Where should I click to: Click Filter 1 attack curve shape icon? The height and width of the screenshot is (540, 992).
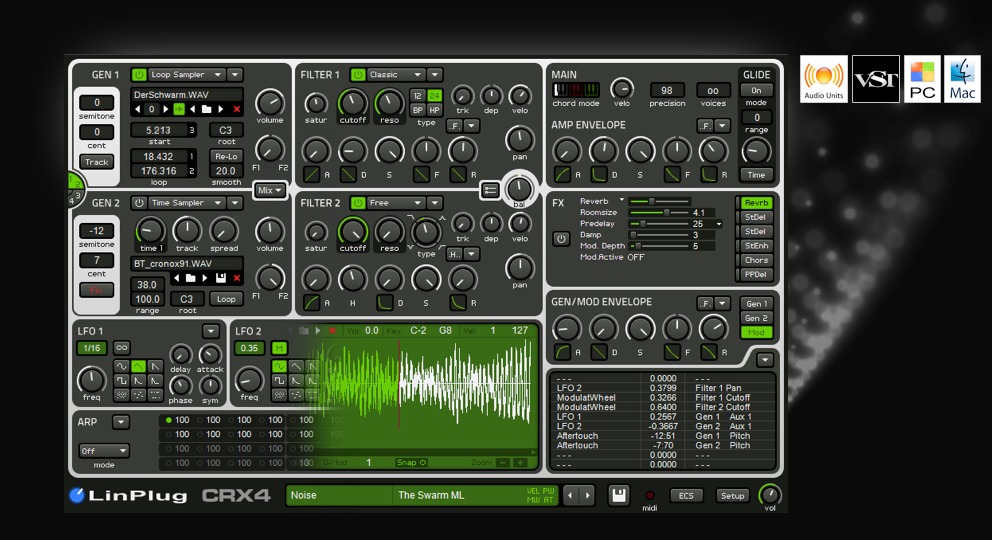point(311,175)
